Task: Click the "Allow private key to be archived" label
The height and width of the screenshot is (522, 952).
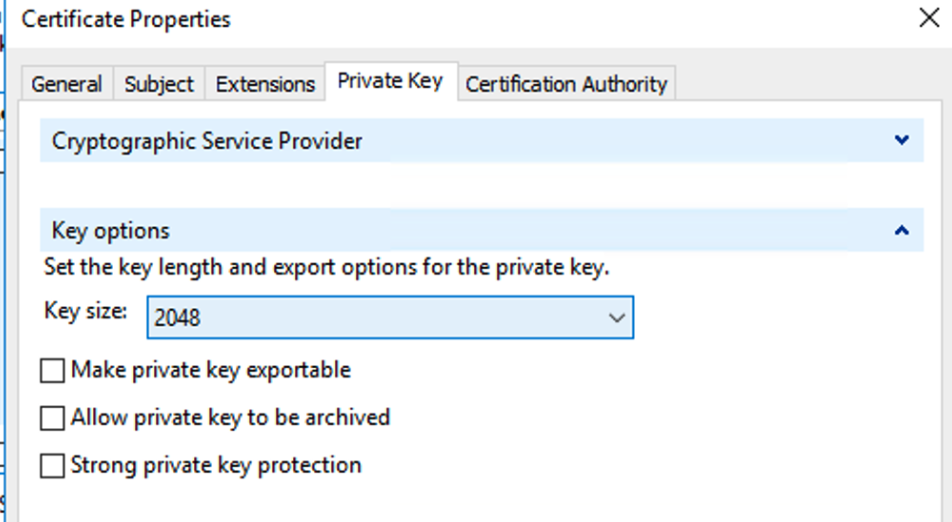Action: pos(230,417)
